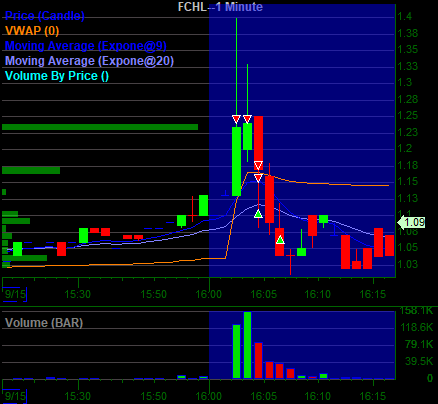Select the Volume By Price () label
The image size is (438, 404).
[57, 76]
